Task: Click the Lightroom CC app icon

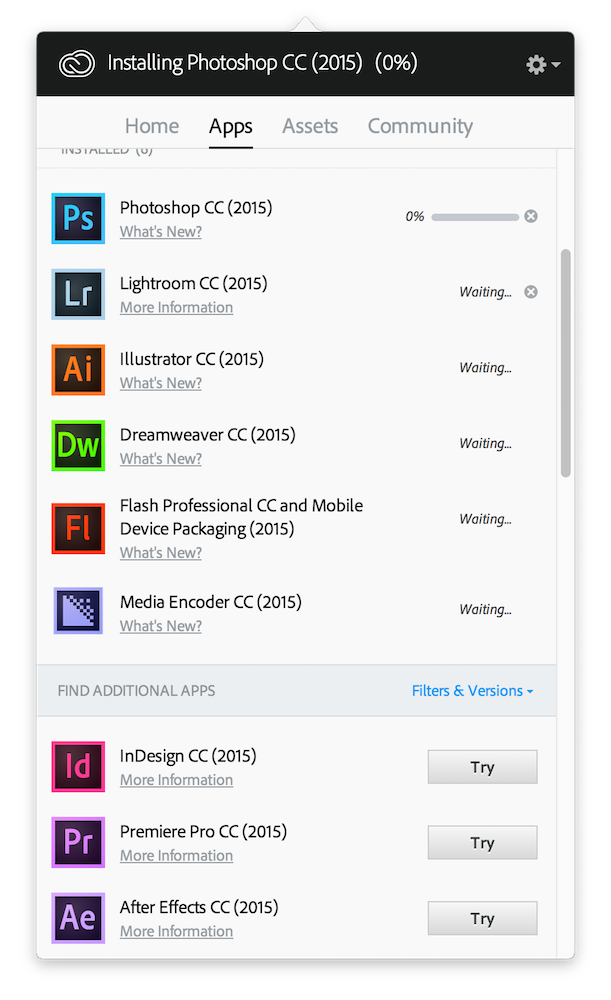Action: point(78,294)
